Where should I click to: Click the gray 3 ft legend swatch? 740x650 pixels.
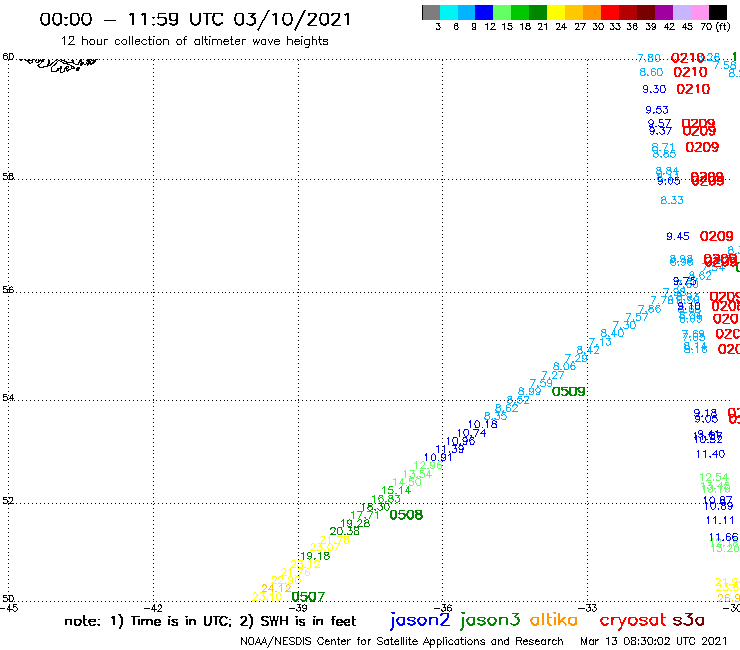431,12
